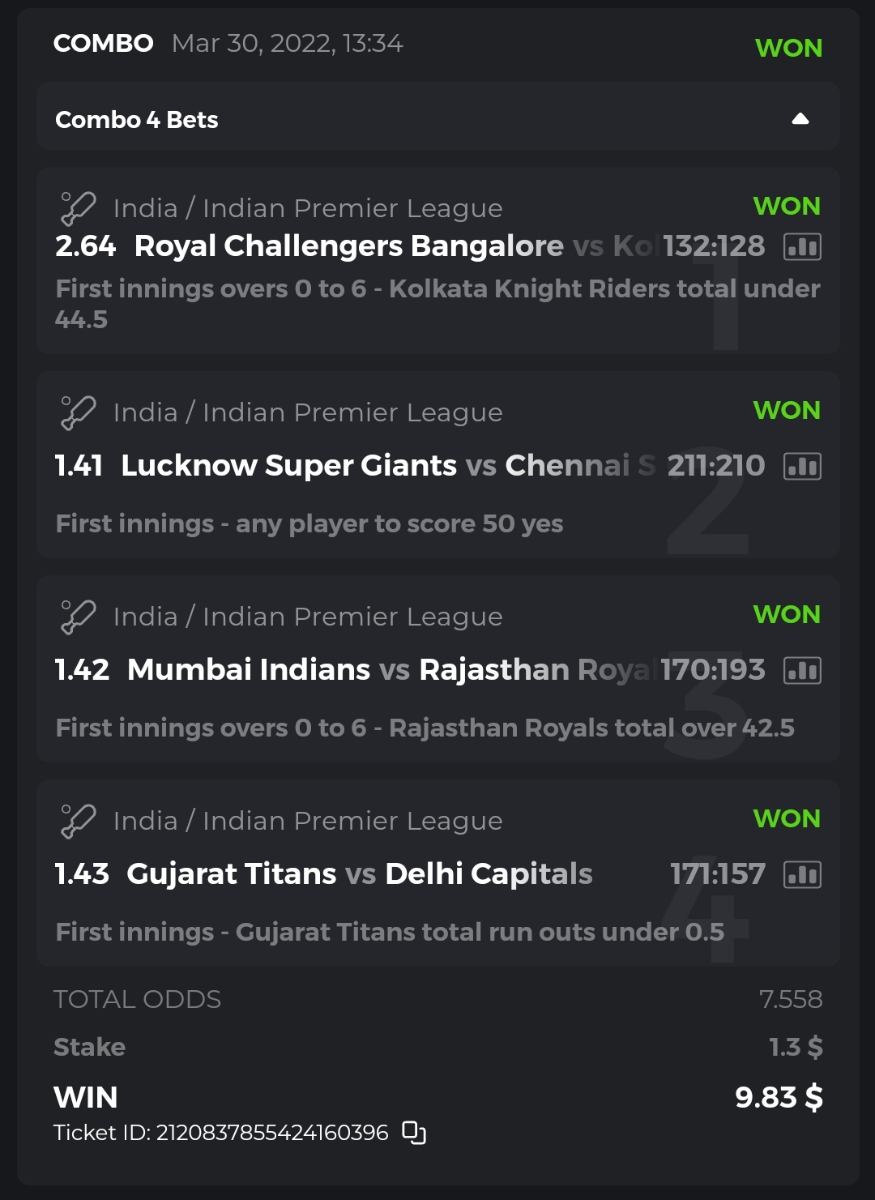The width and height of the screenshot is (875, 1200).
Task: Click the COMBO label at top
Action: [103, 44]
